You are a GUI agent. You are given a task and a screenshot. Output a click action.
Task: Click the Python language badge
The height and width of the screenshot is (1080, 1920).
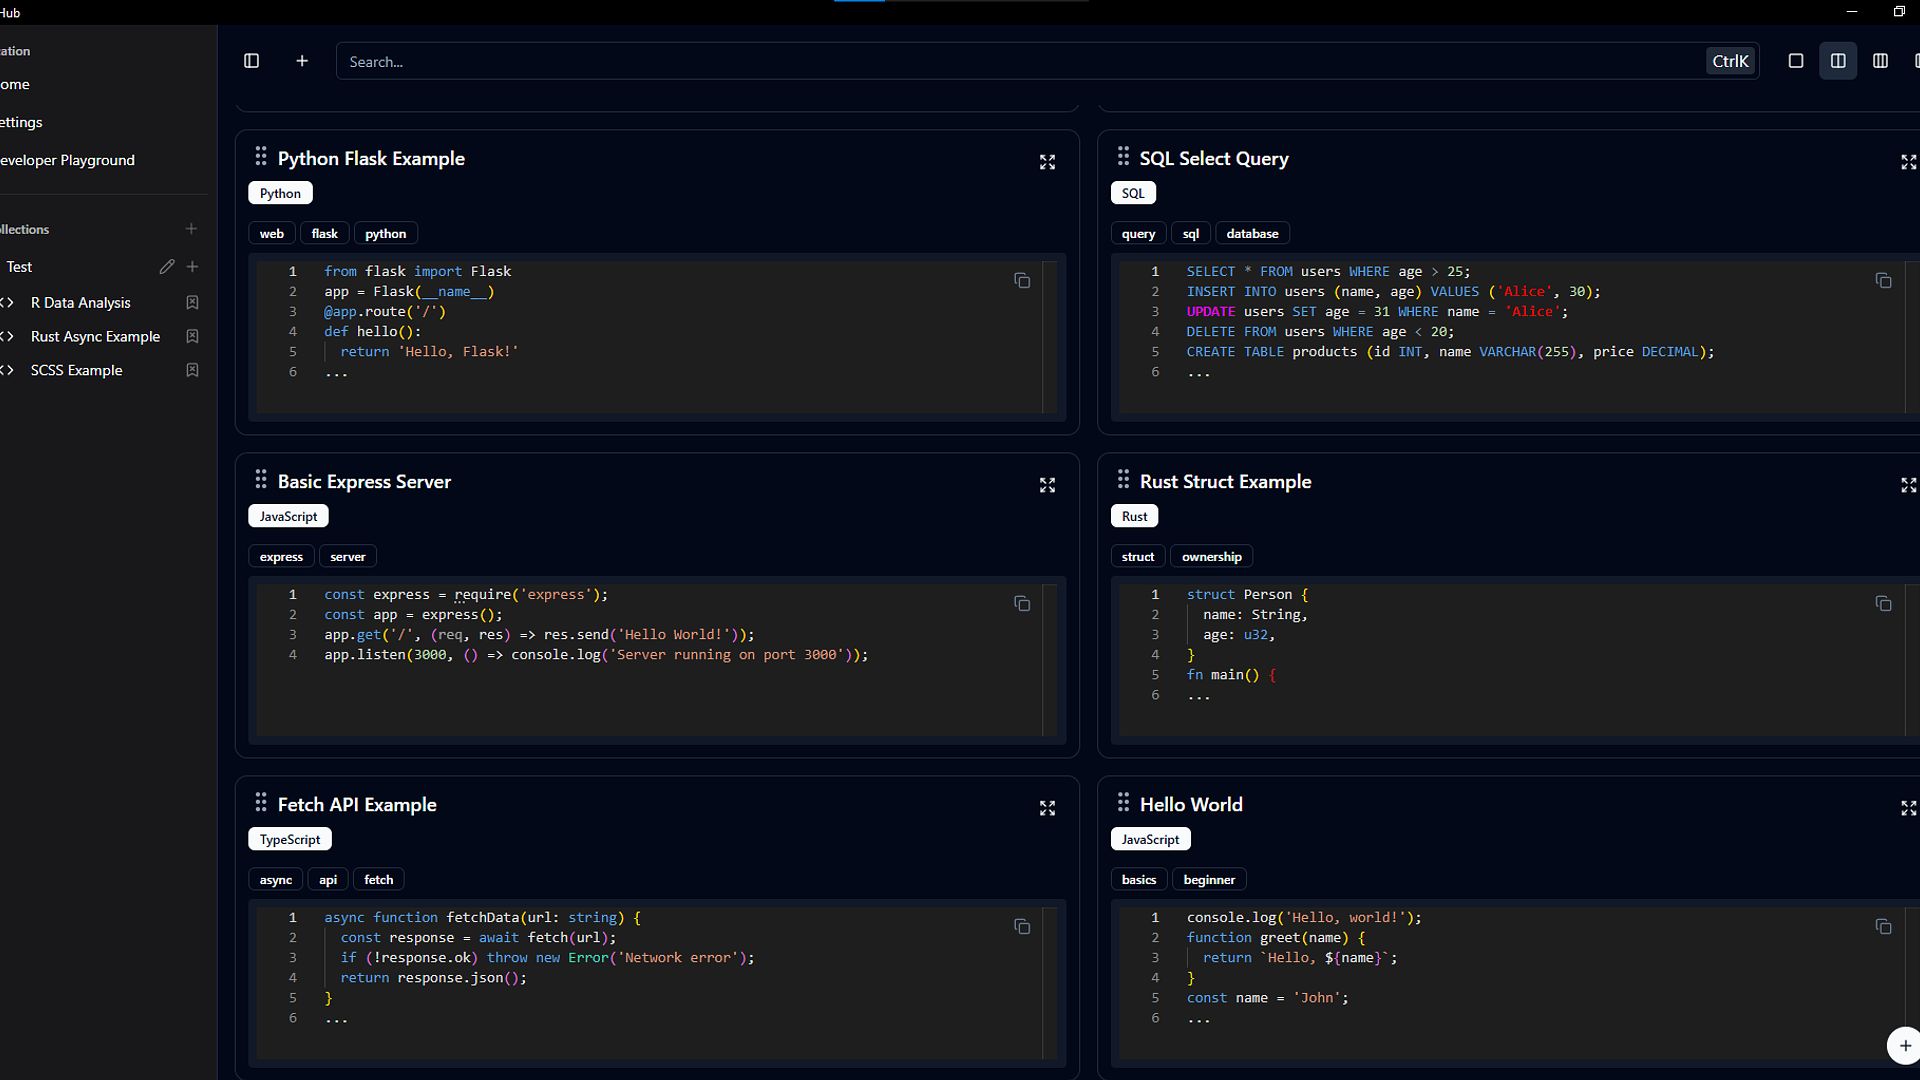point(280,193)
